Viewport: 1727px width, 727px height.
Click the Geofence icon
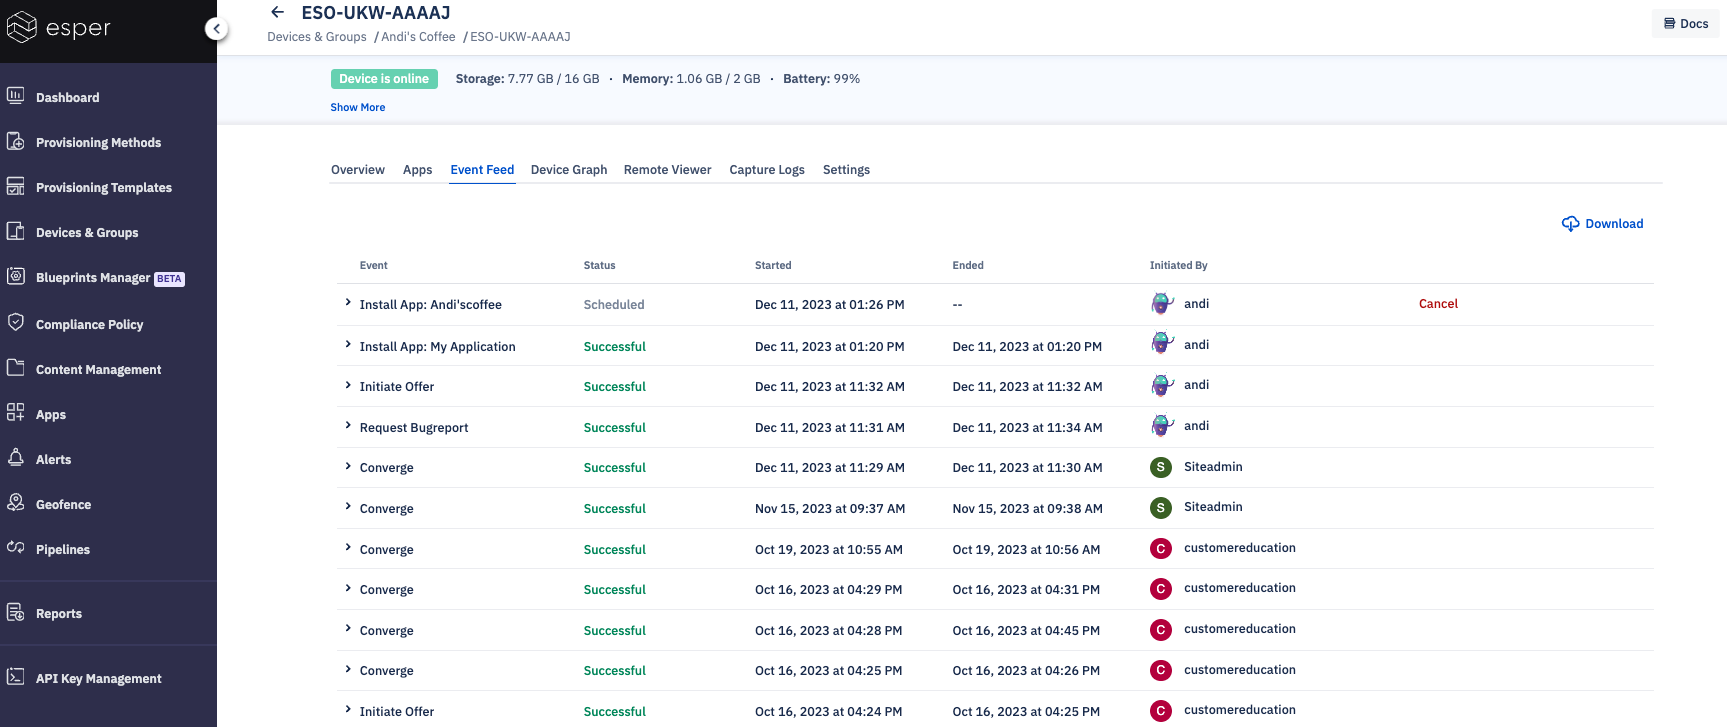16,502
